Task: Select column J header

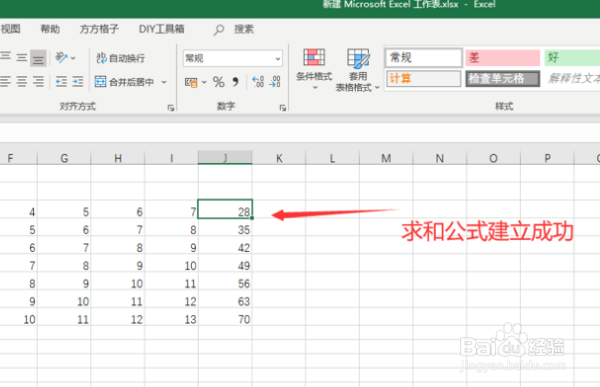Action: pyautogui.click(x=225, y=158)
